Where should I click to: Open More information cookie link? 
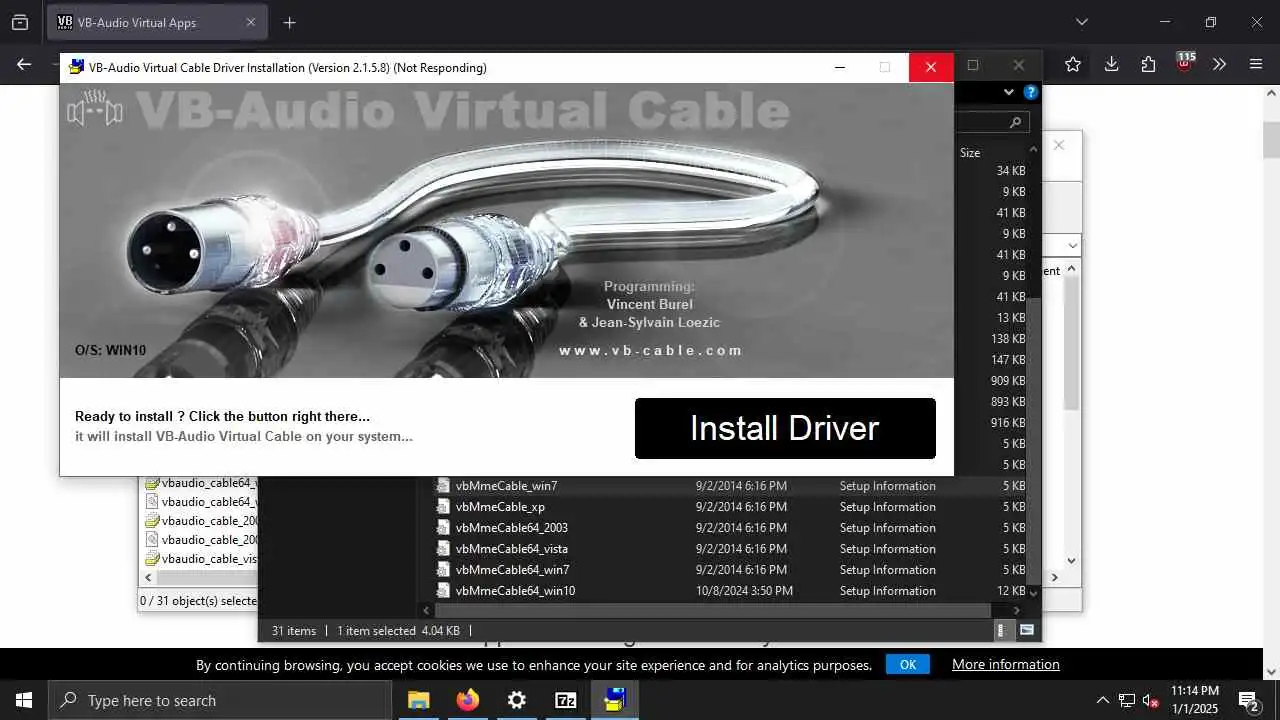[1006, 664]
